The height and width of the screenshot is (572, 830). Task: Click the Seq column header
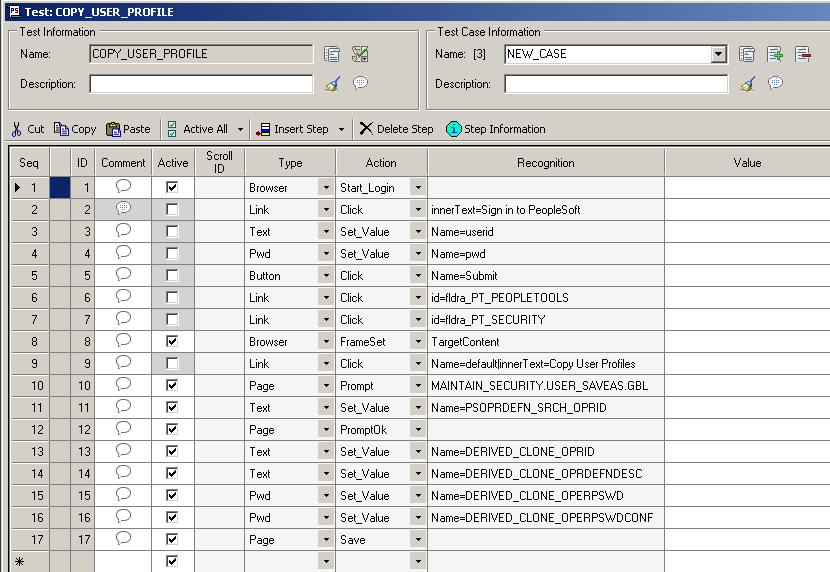[29, 162]
